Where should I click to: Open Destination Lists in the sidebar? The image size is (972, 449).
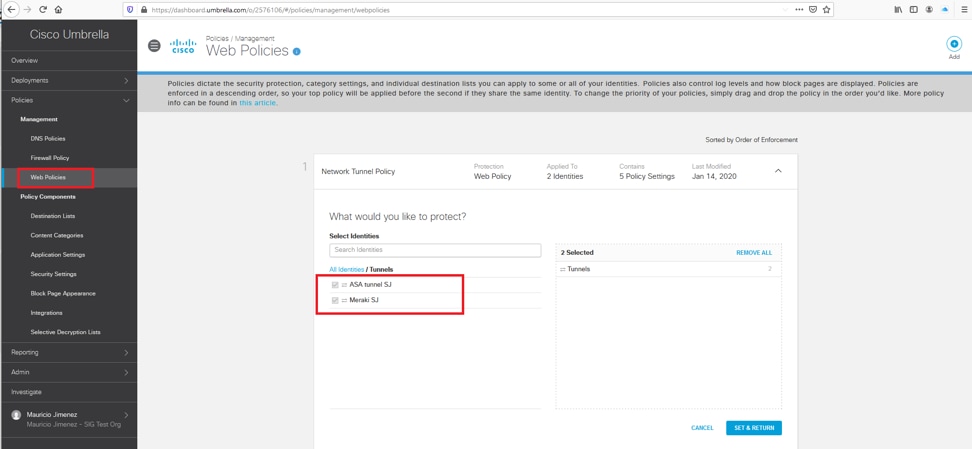click(x=53, y=216)
